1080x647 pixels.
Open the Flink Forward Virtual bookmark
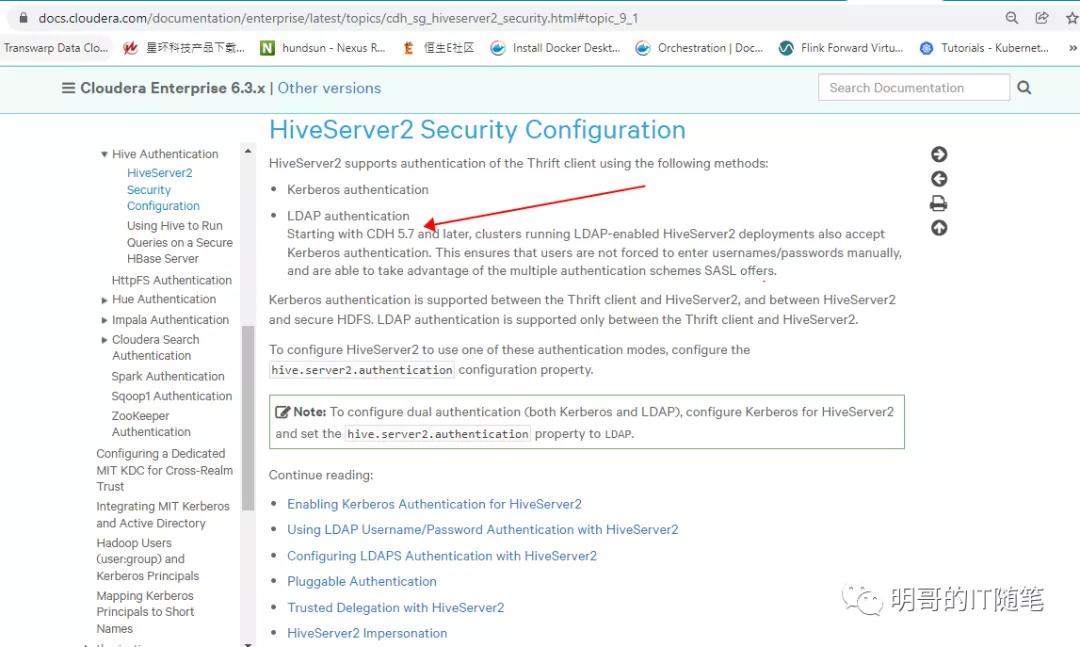click(x=840, y=48)
